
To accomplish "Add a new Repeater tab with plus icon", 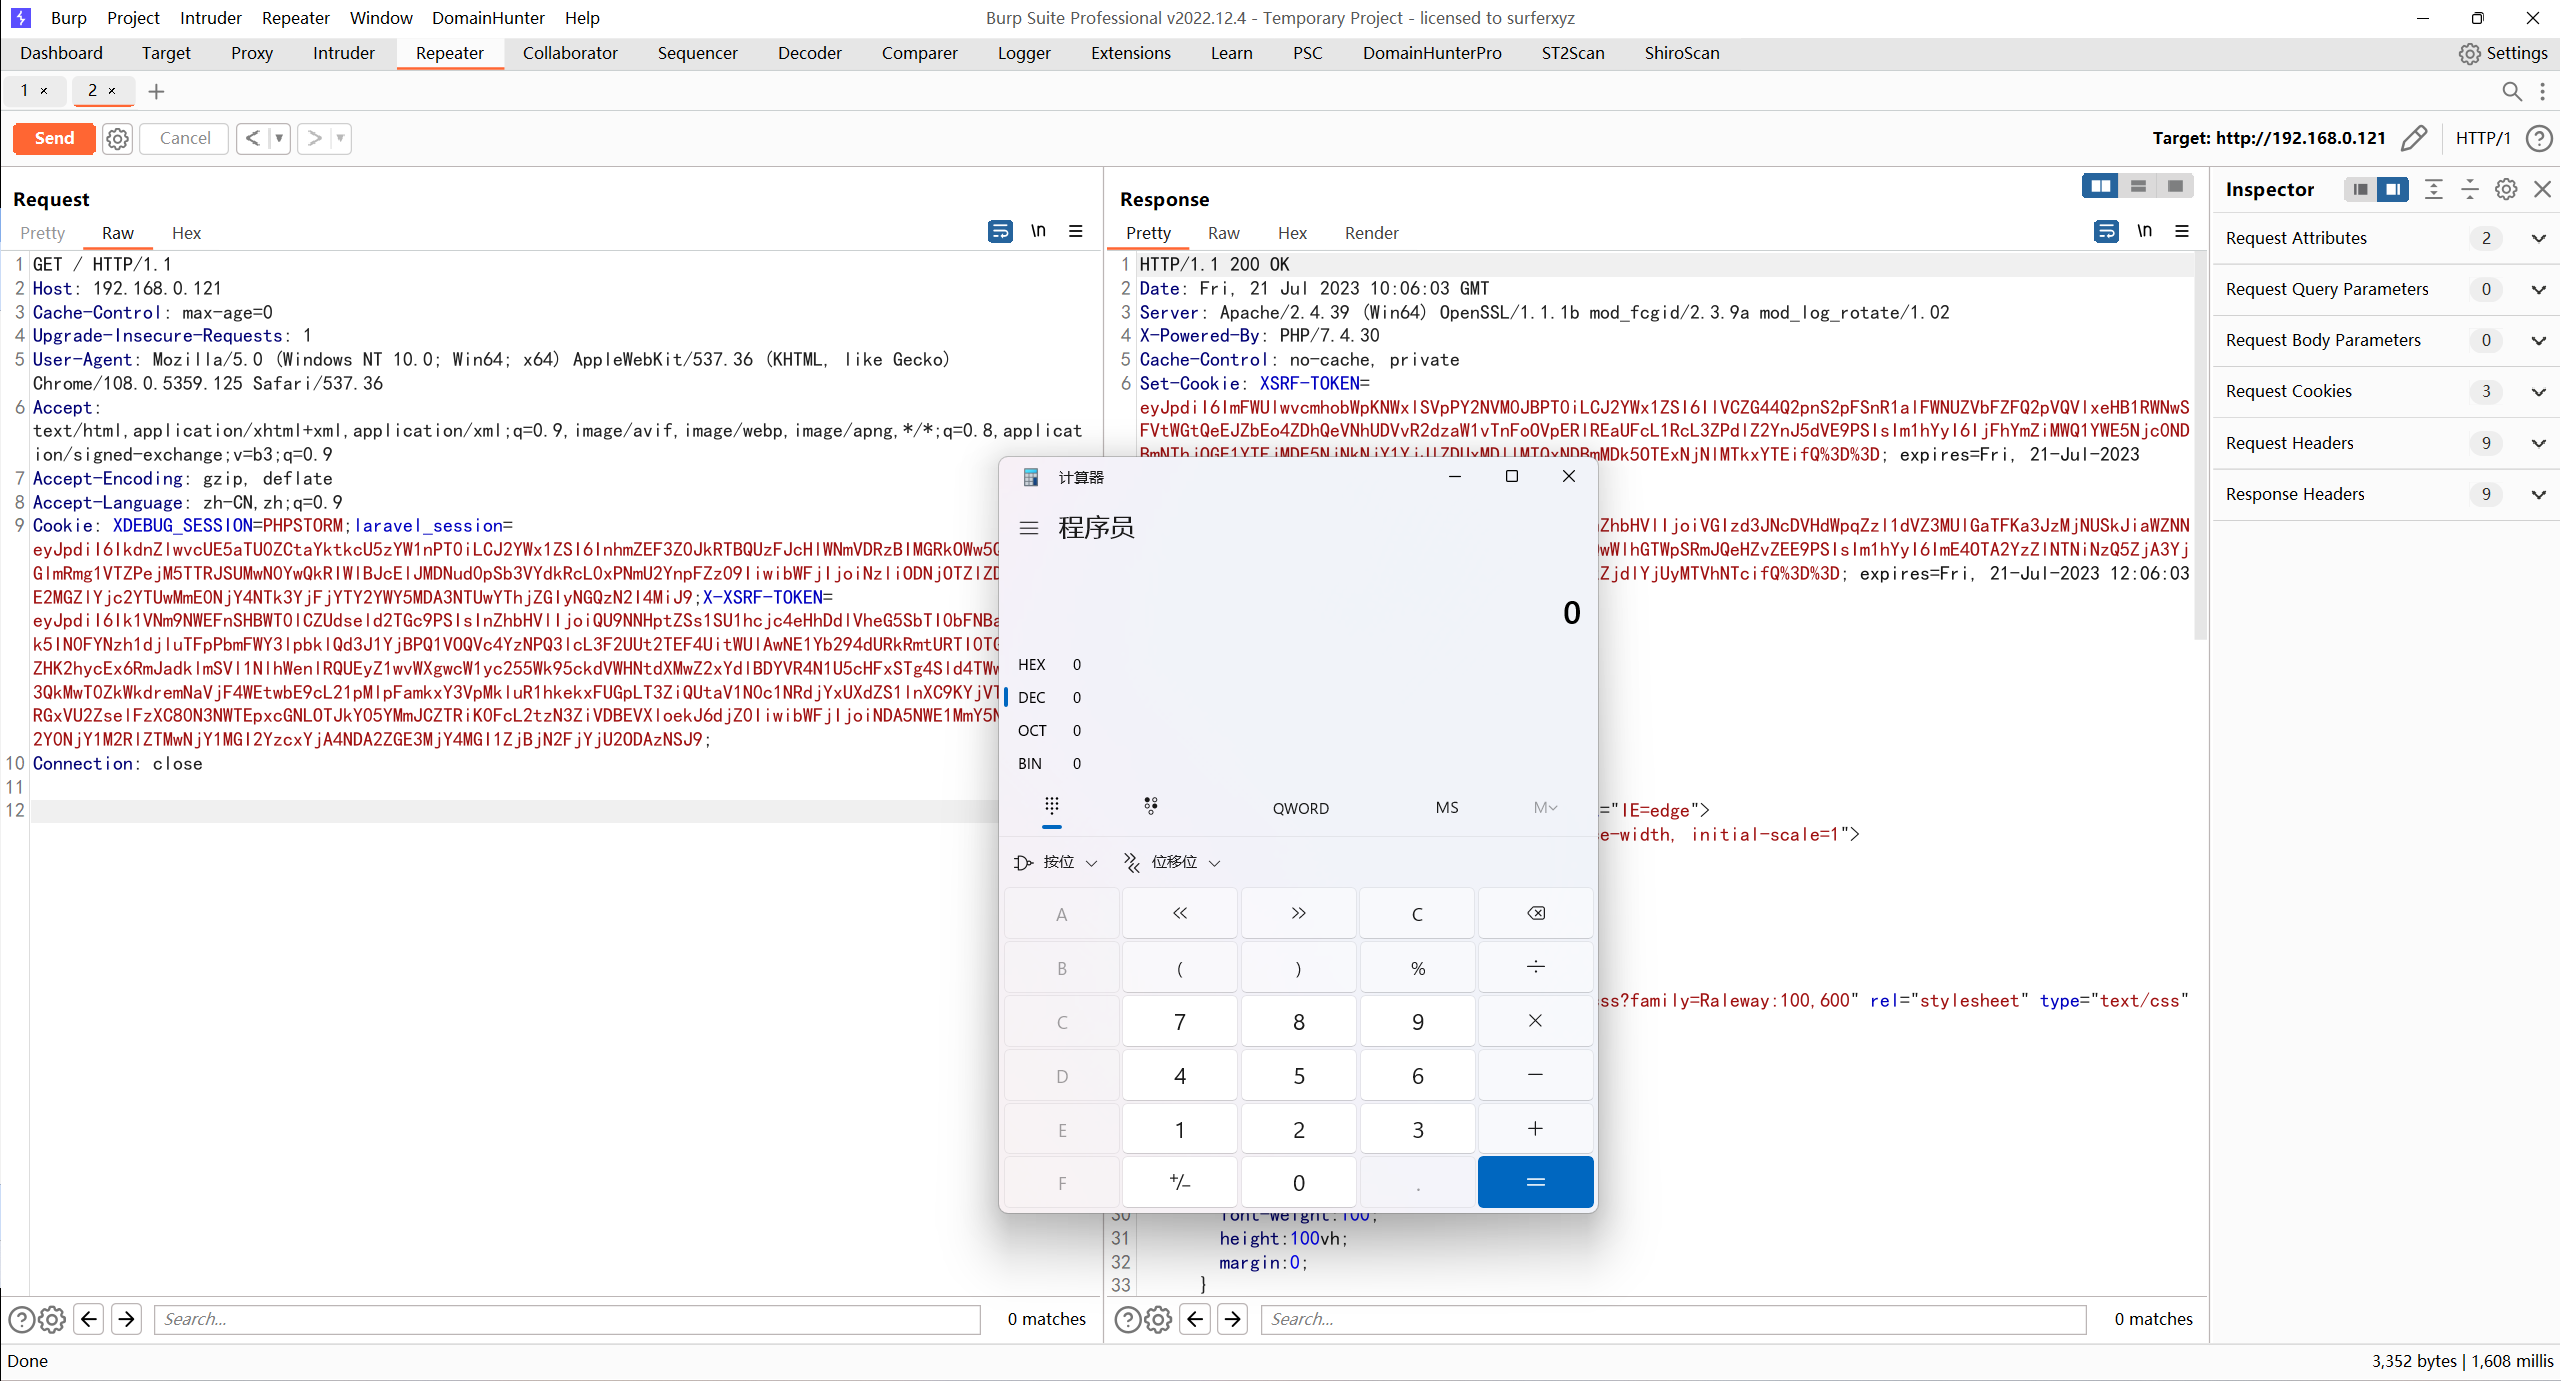I will (156, 91).
